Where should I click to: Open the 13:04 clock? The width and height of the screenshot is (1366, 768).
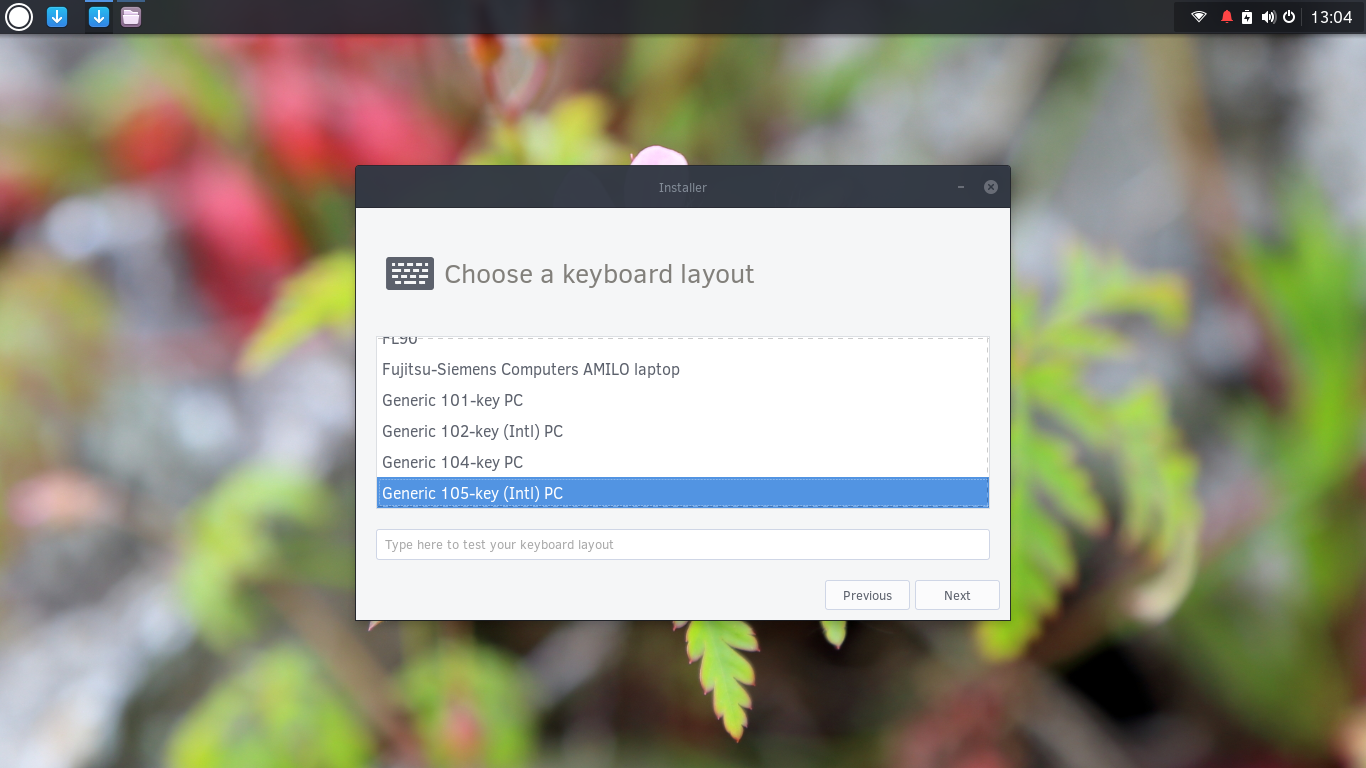[1331, 17]
